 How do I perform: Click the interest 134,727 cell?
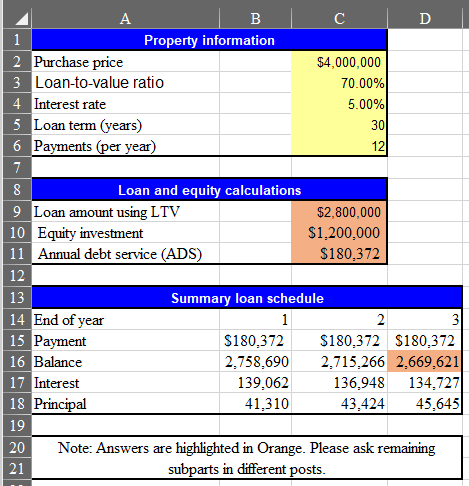tap(425, 382)
